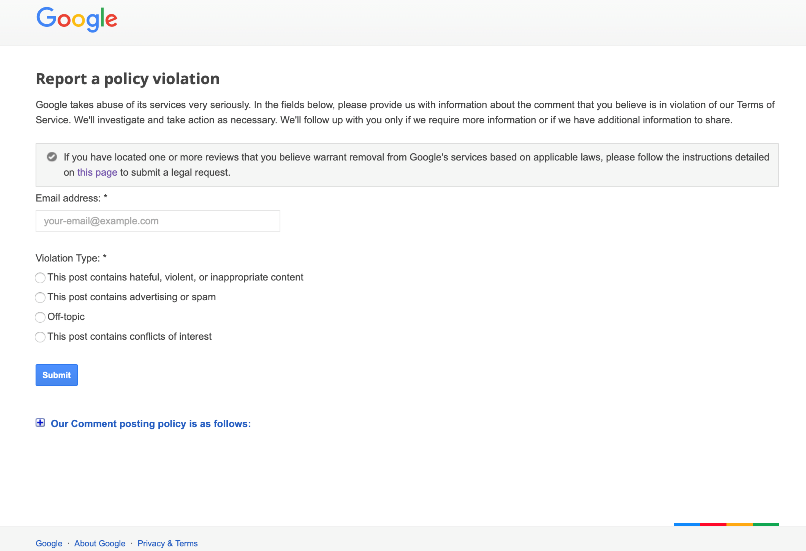Open the Google link in the footer

[49, 543]
